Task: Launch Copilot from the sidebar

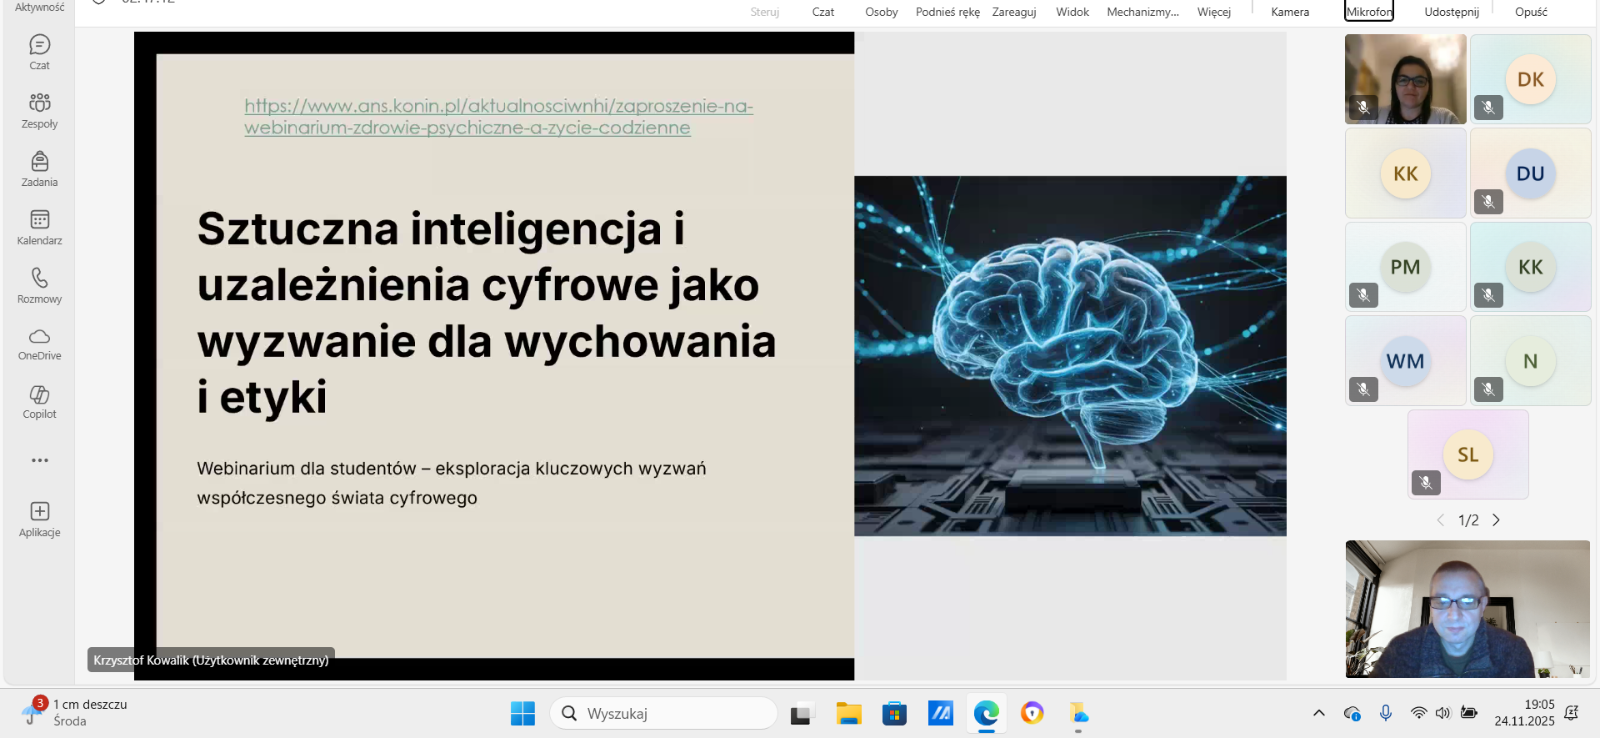Action: (39, 401)
